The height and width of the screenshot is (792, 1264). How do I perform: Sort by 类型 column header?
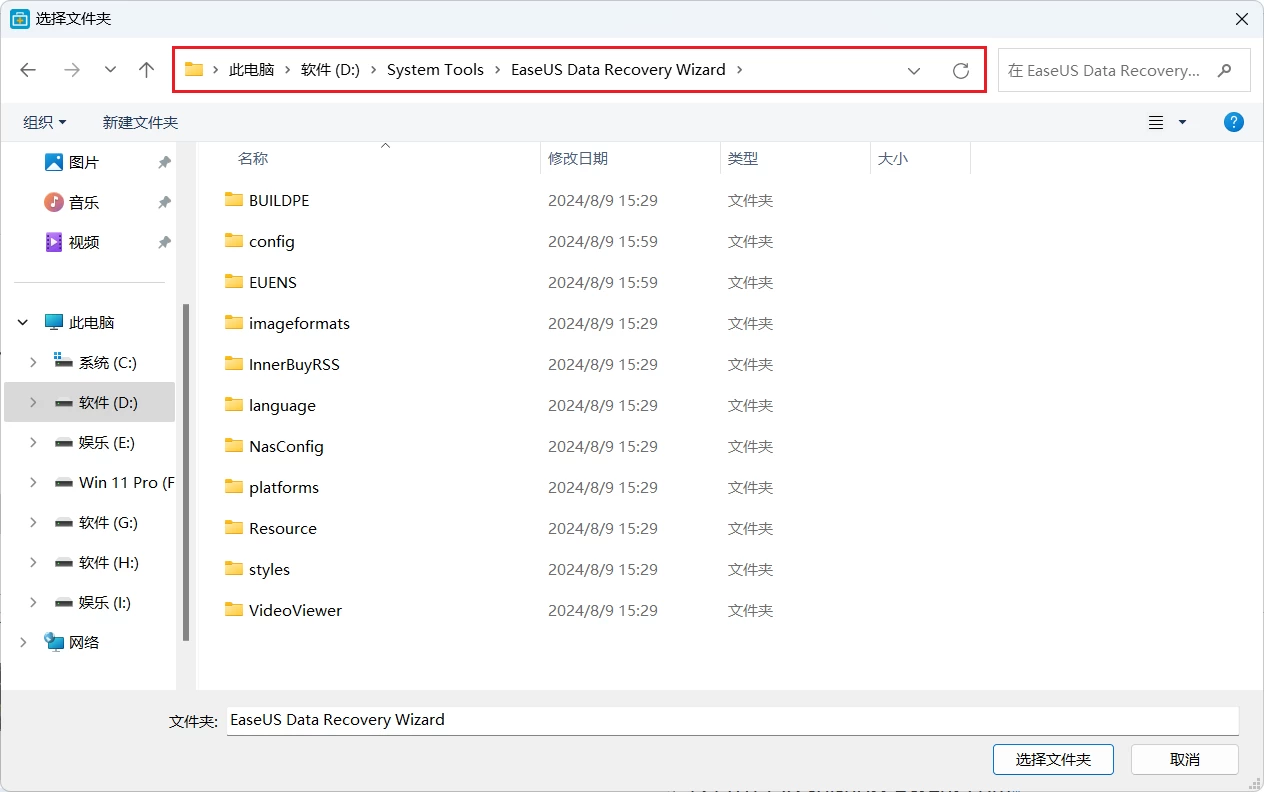coord(743,158)
